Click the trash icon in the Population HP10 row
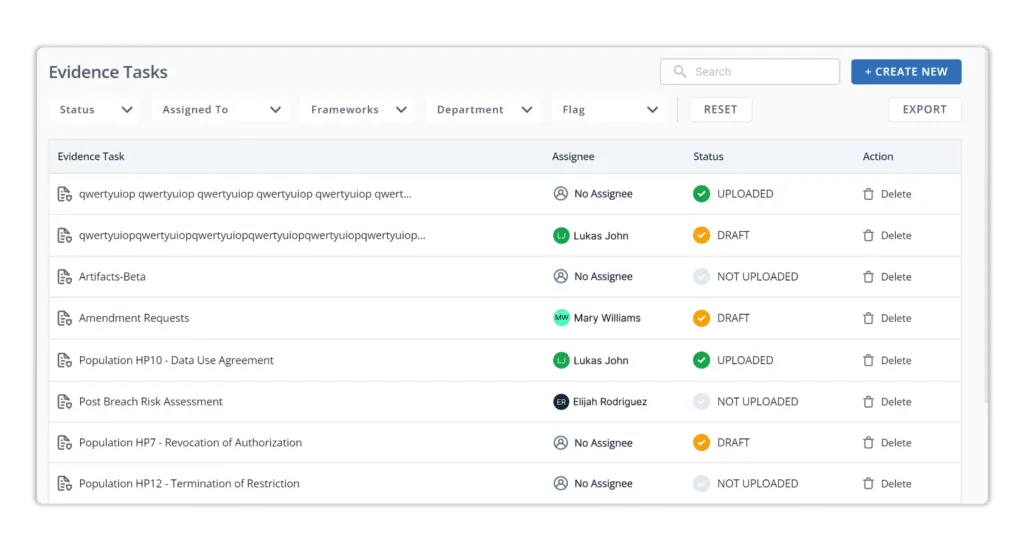1024x551 pixels. pyautogui.click(x=868, y=360)
